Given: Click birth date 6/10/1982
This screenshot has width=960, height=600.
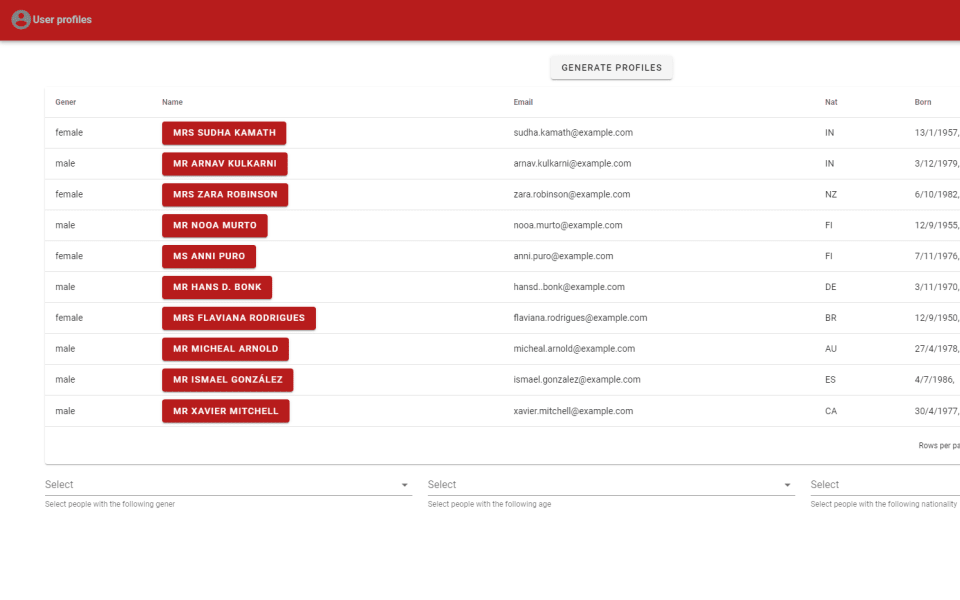Looking at the screenshot, I should pyautogui.click(x=937, y=194).
